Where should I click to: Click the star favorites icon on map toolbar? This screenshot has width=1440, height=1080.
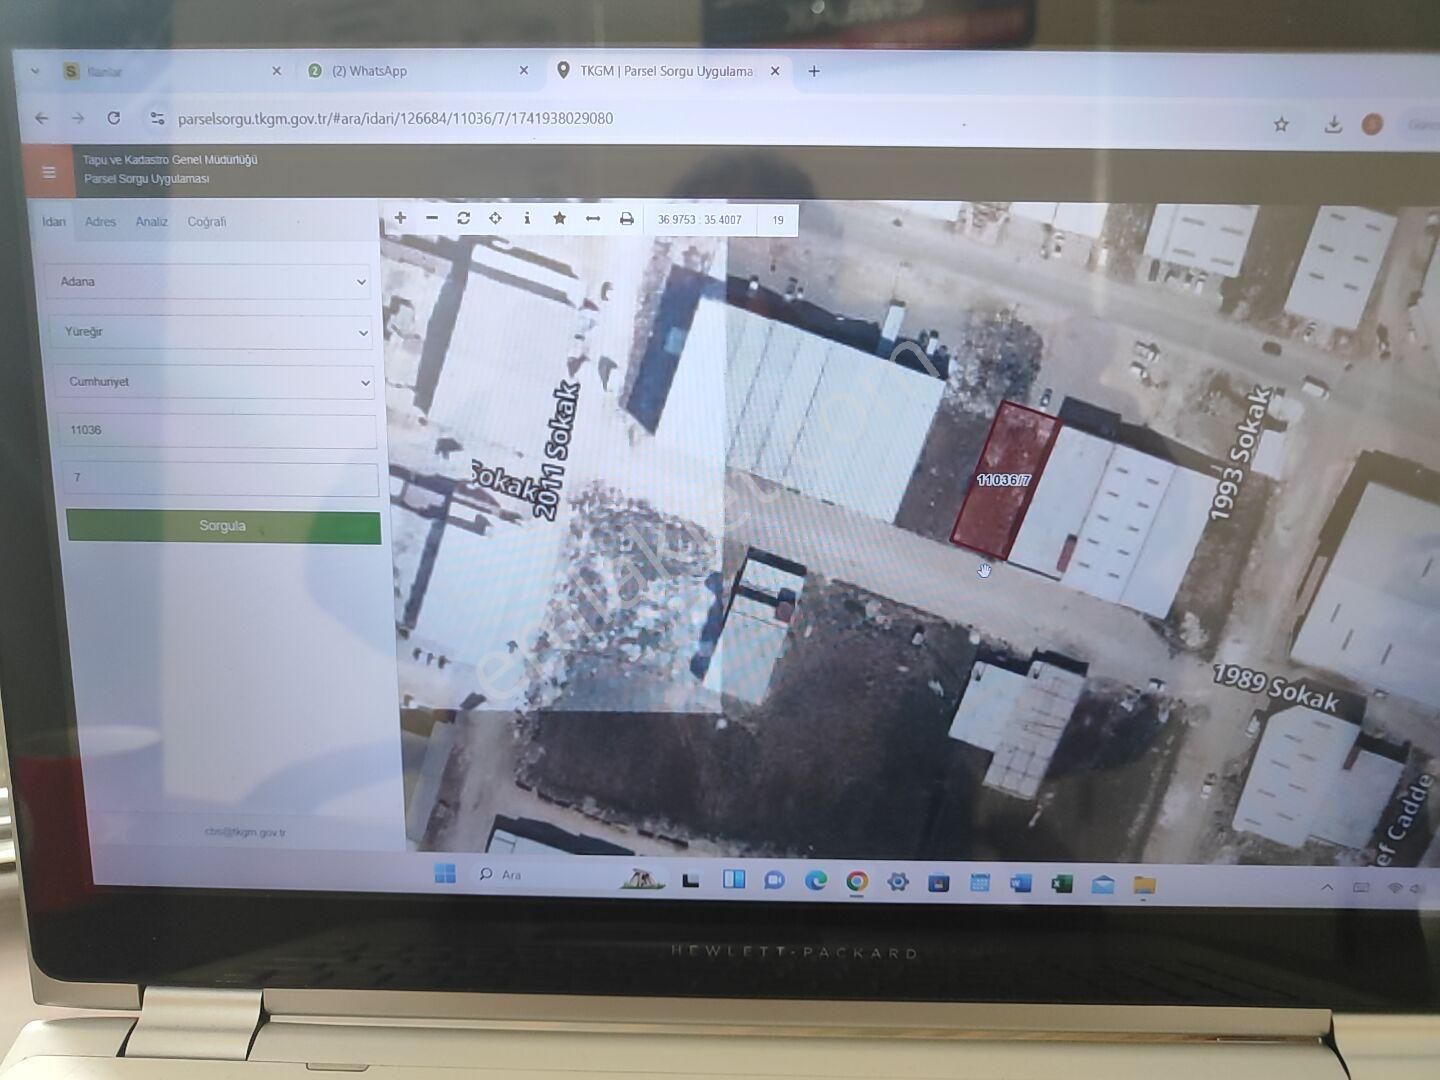click(559, 218)
